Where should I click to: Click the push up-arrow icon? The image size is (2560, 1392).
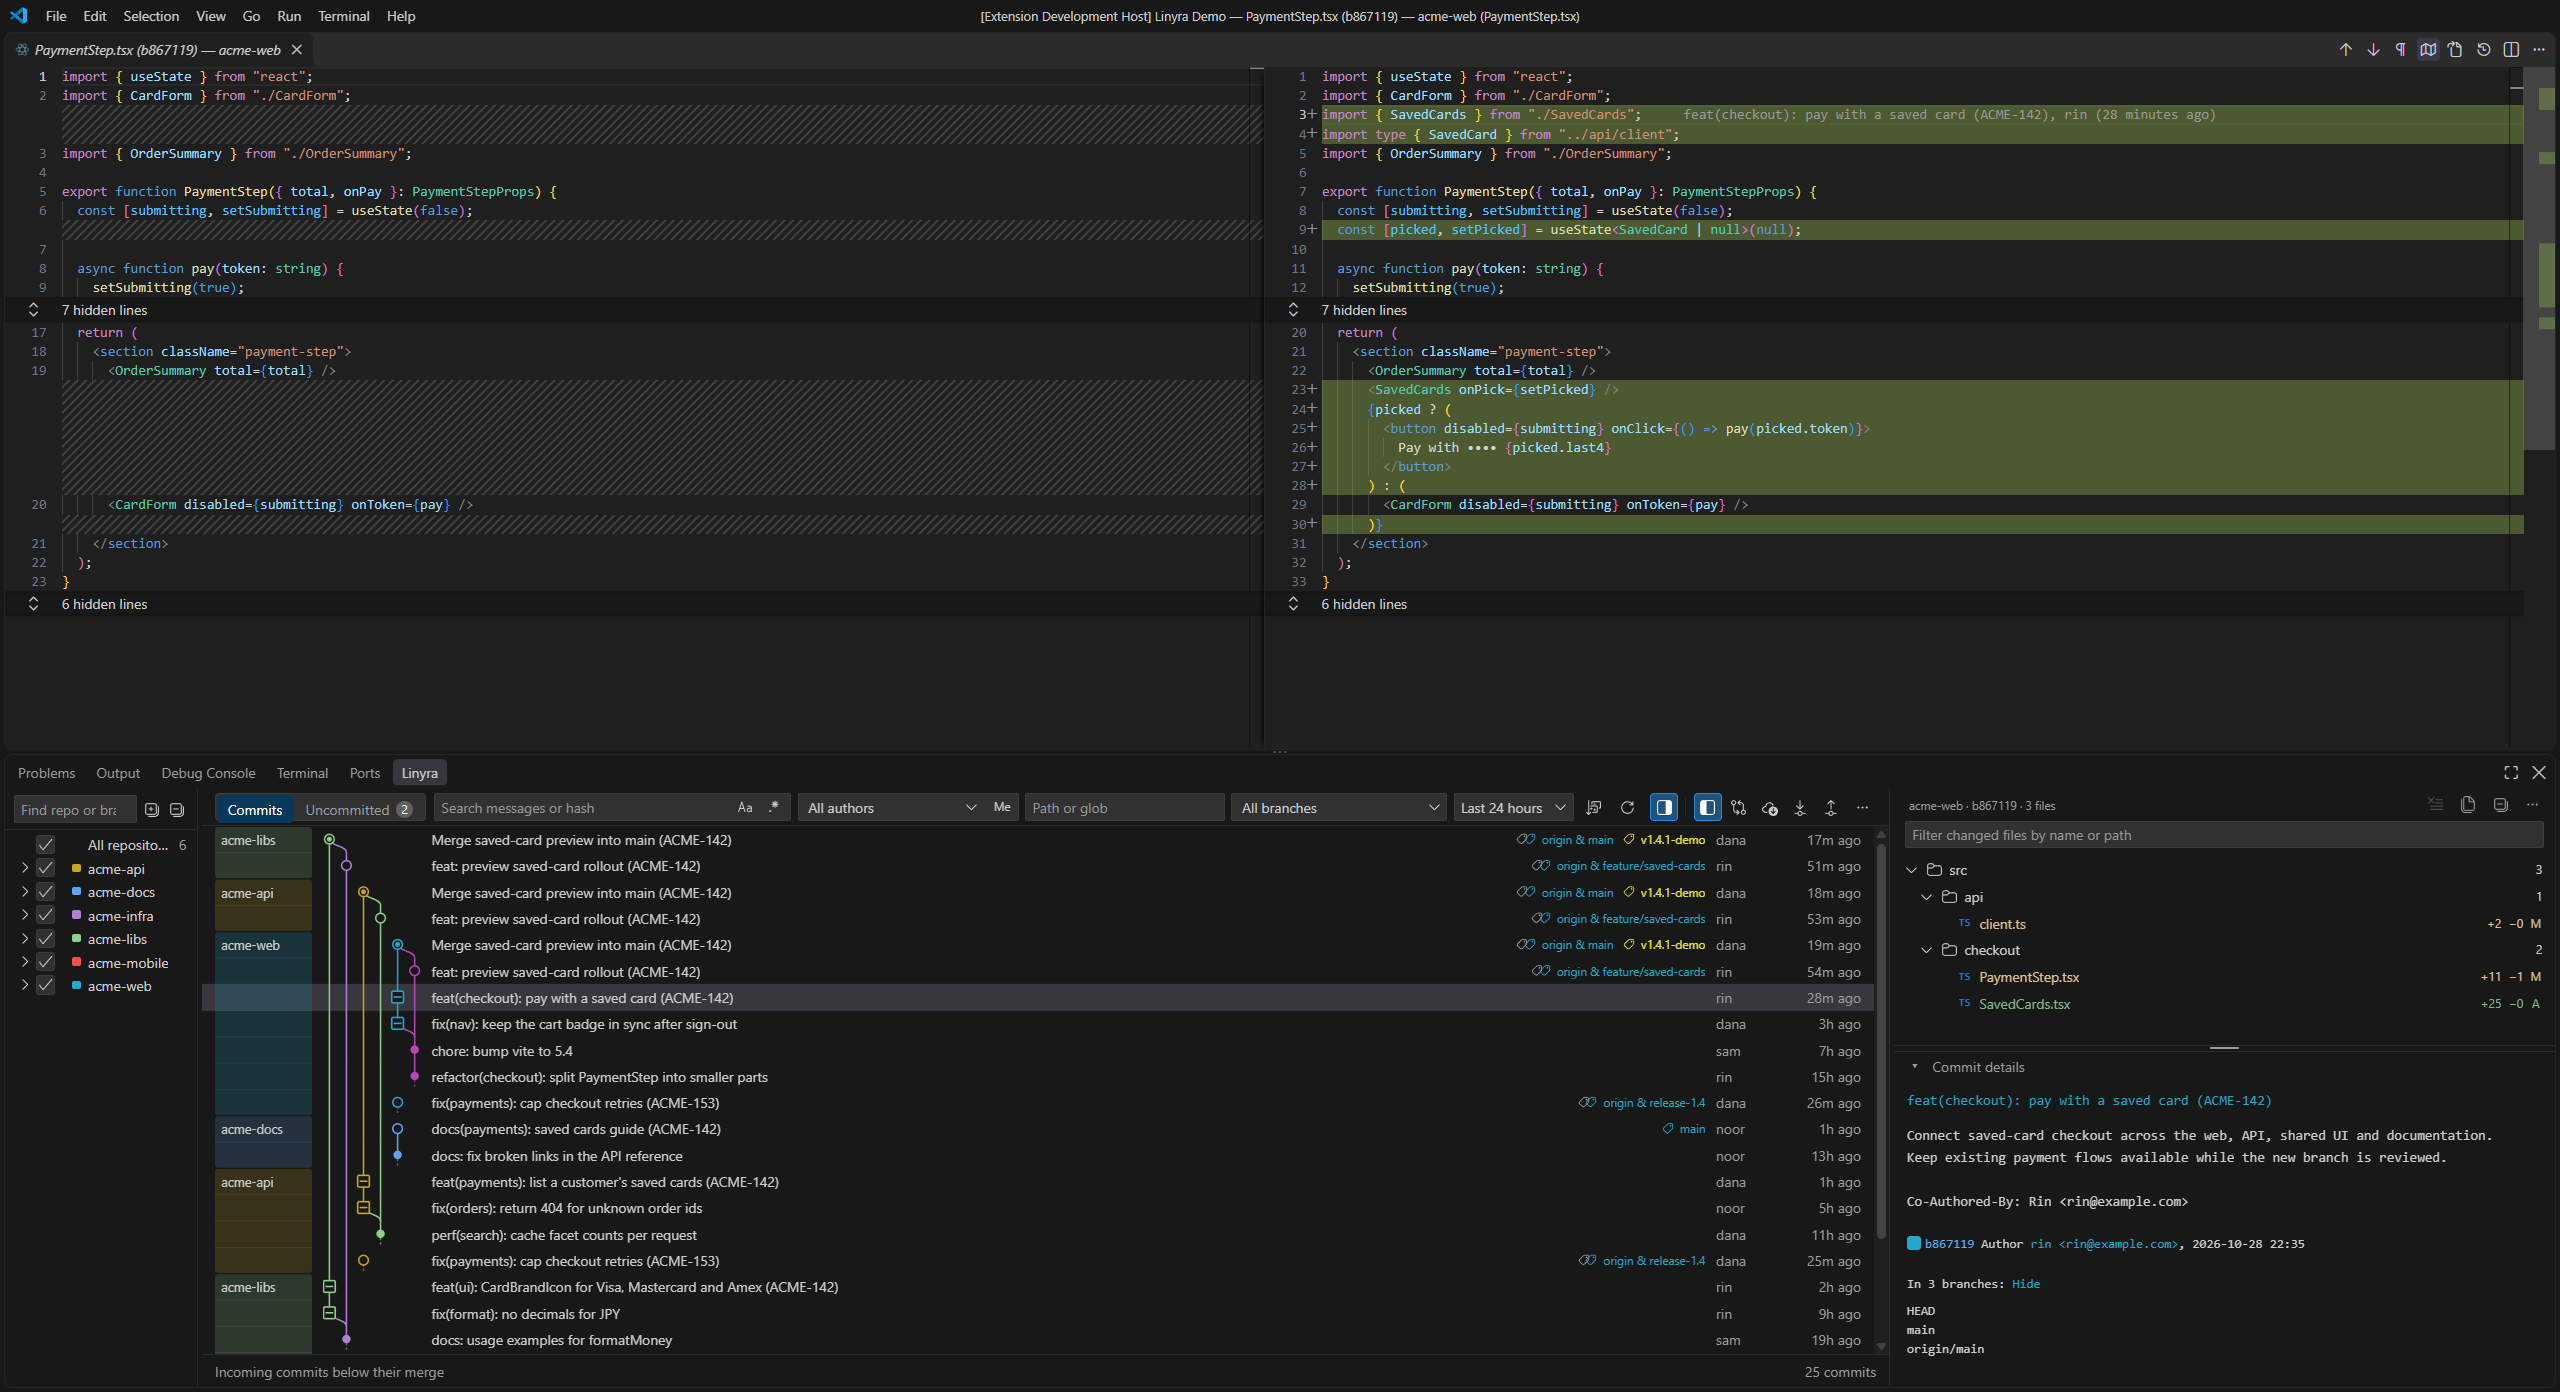coord(1831,808)
